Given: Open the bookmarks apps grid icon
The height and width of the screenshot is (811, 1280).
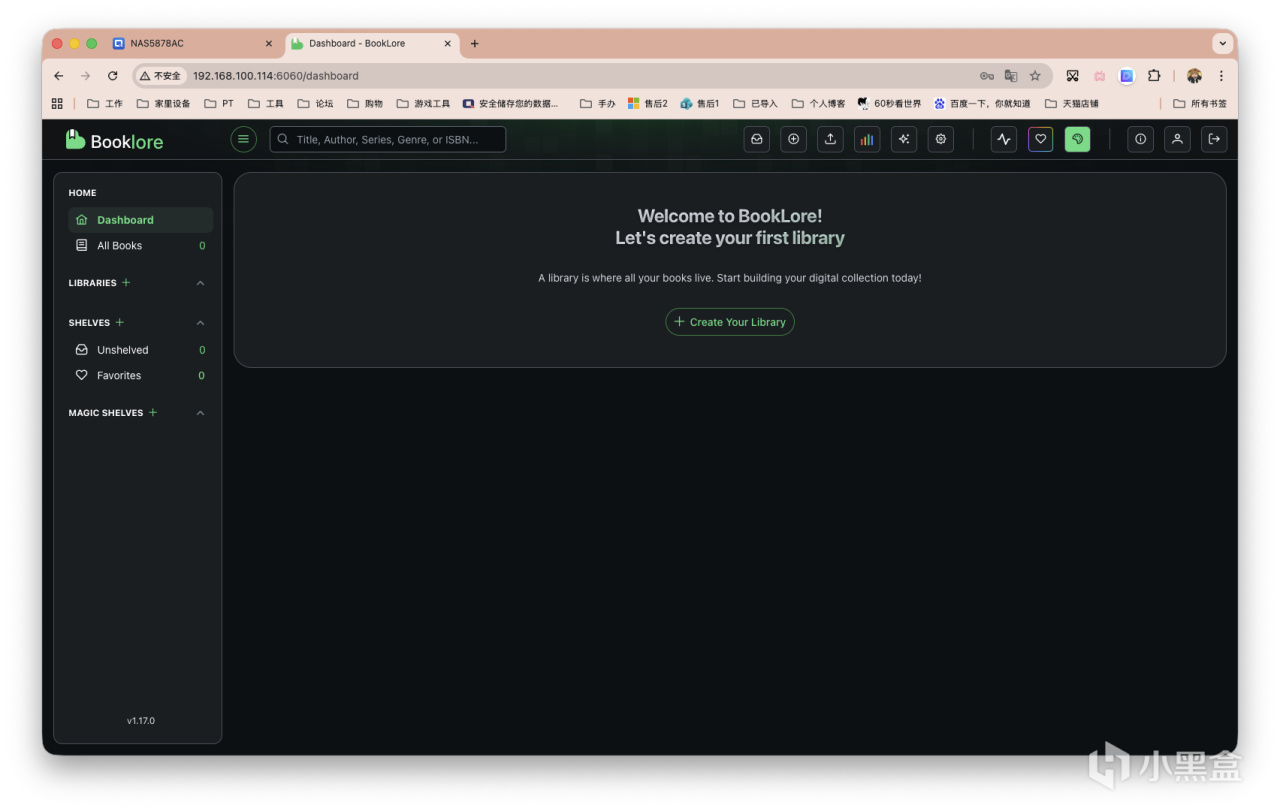Looking at the screenshot, I should tap(57, 103).
